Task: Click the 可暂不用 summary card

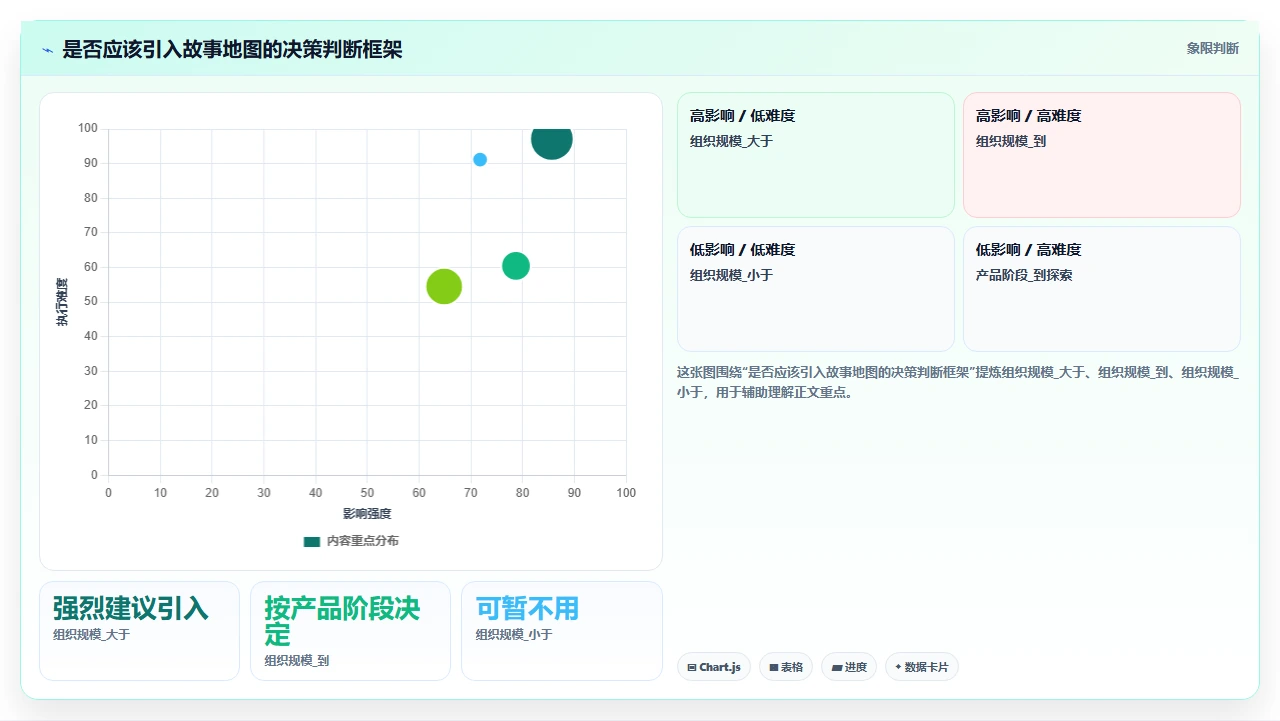Action: click(x=562, y=631)
